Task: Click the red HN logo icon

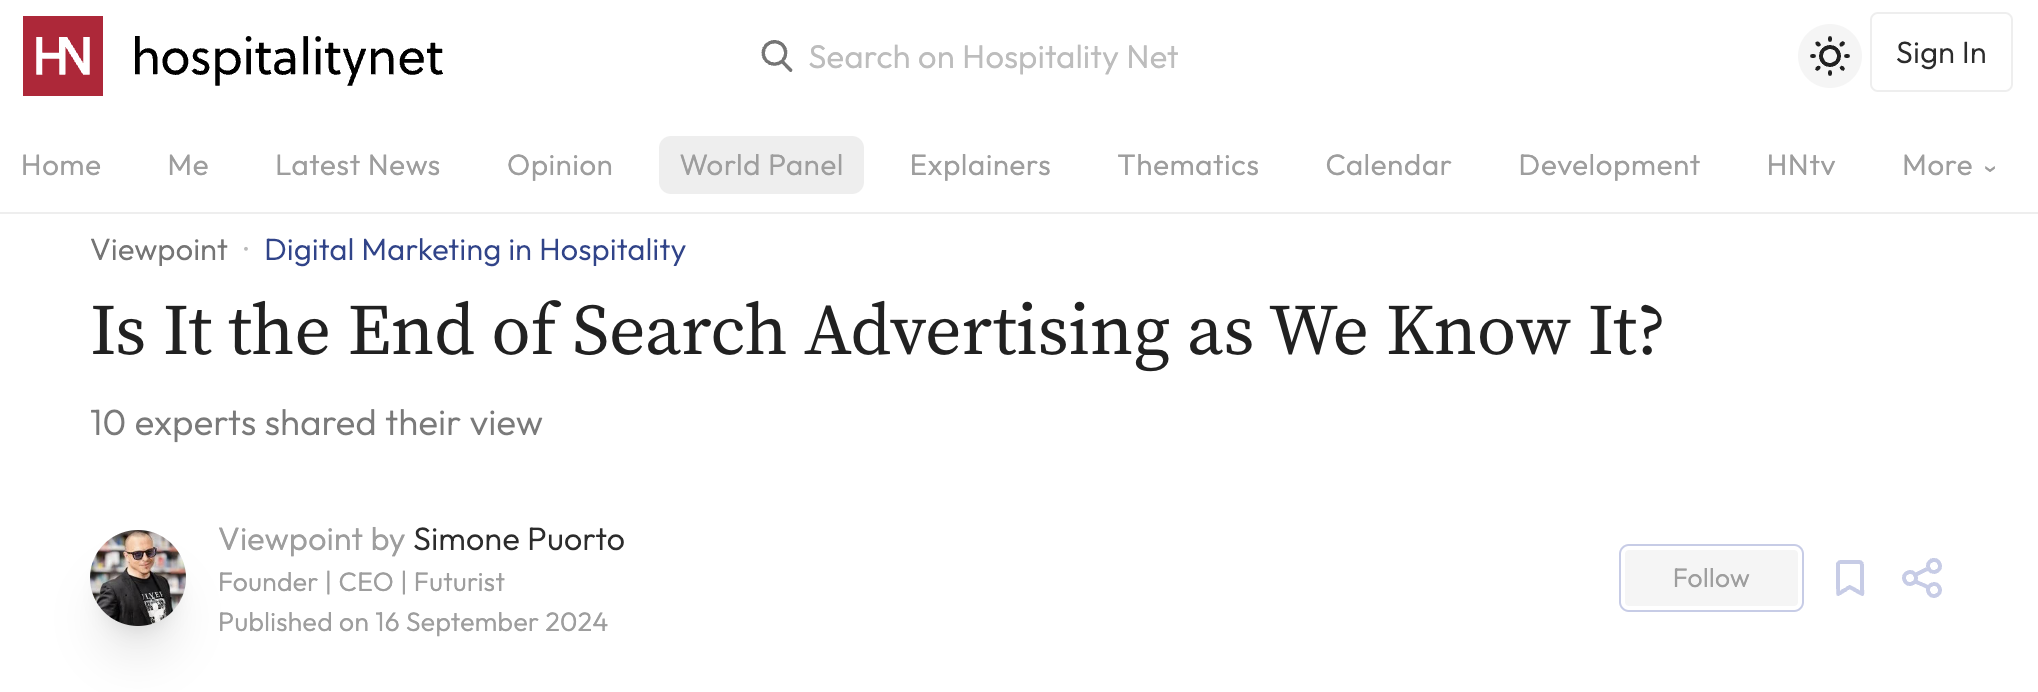Action: pos(63,56)
